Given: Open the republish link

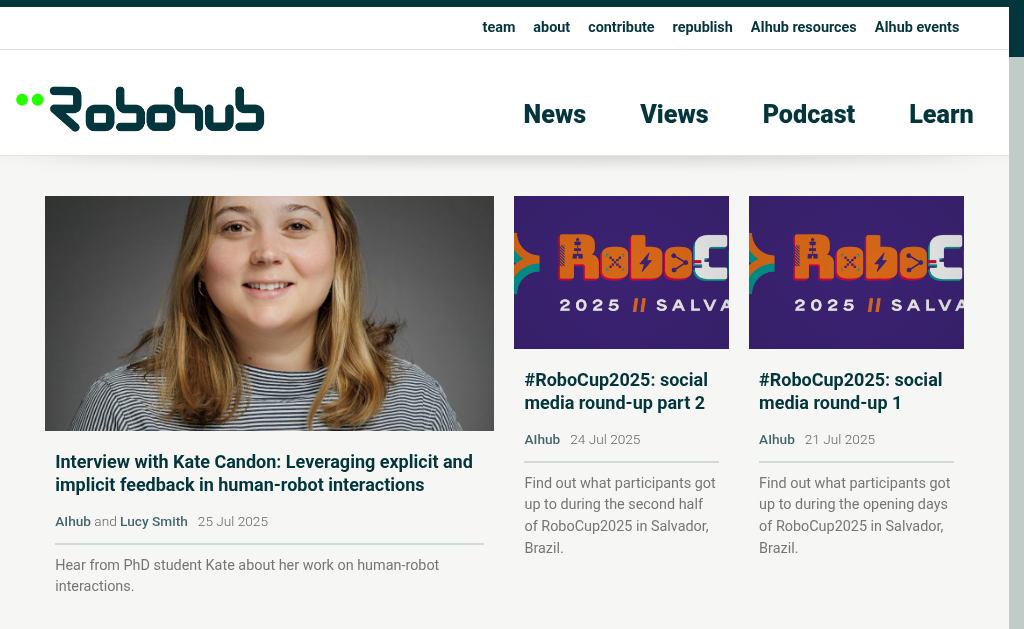Looking at the screenshot, I should (x=703, y=27).
